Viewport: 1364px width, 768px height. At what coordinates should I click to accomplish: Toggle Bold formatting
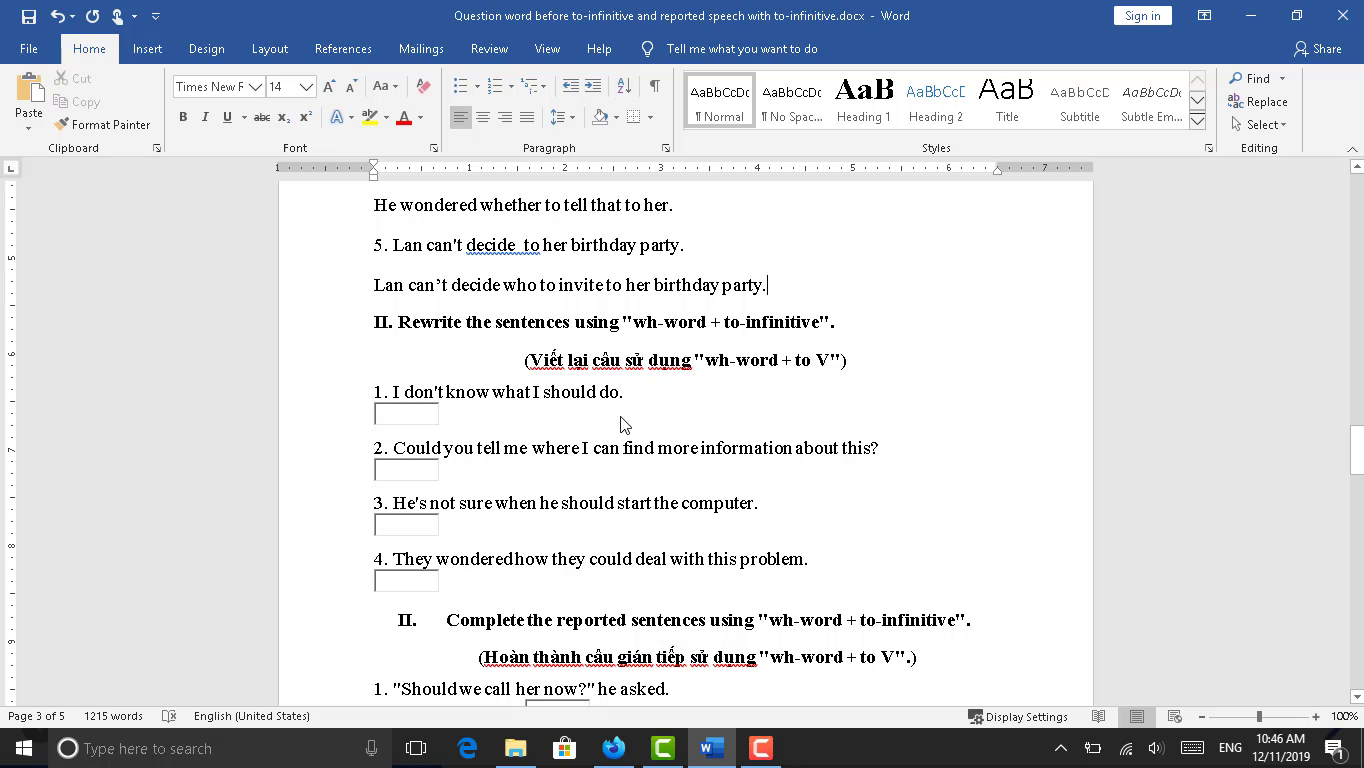point(183,118)
